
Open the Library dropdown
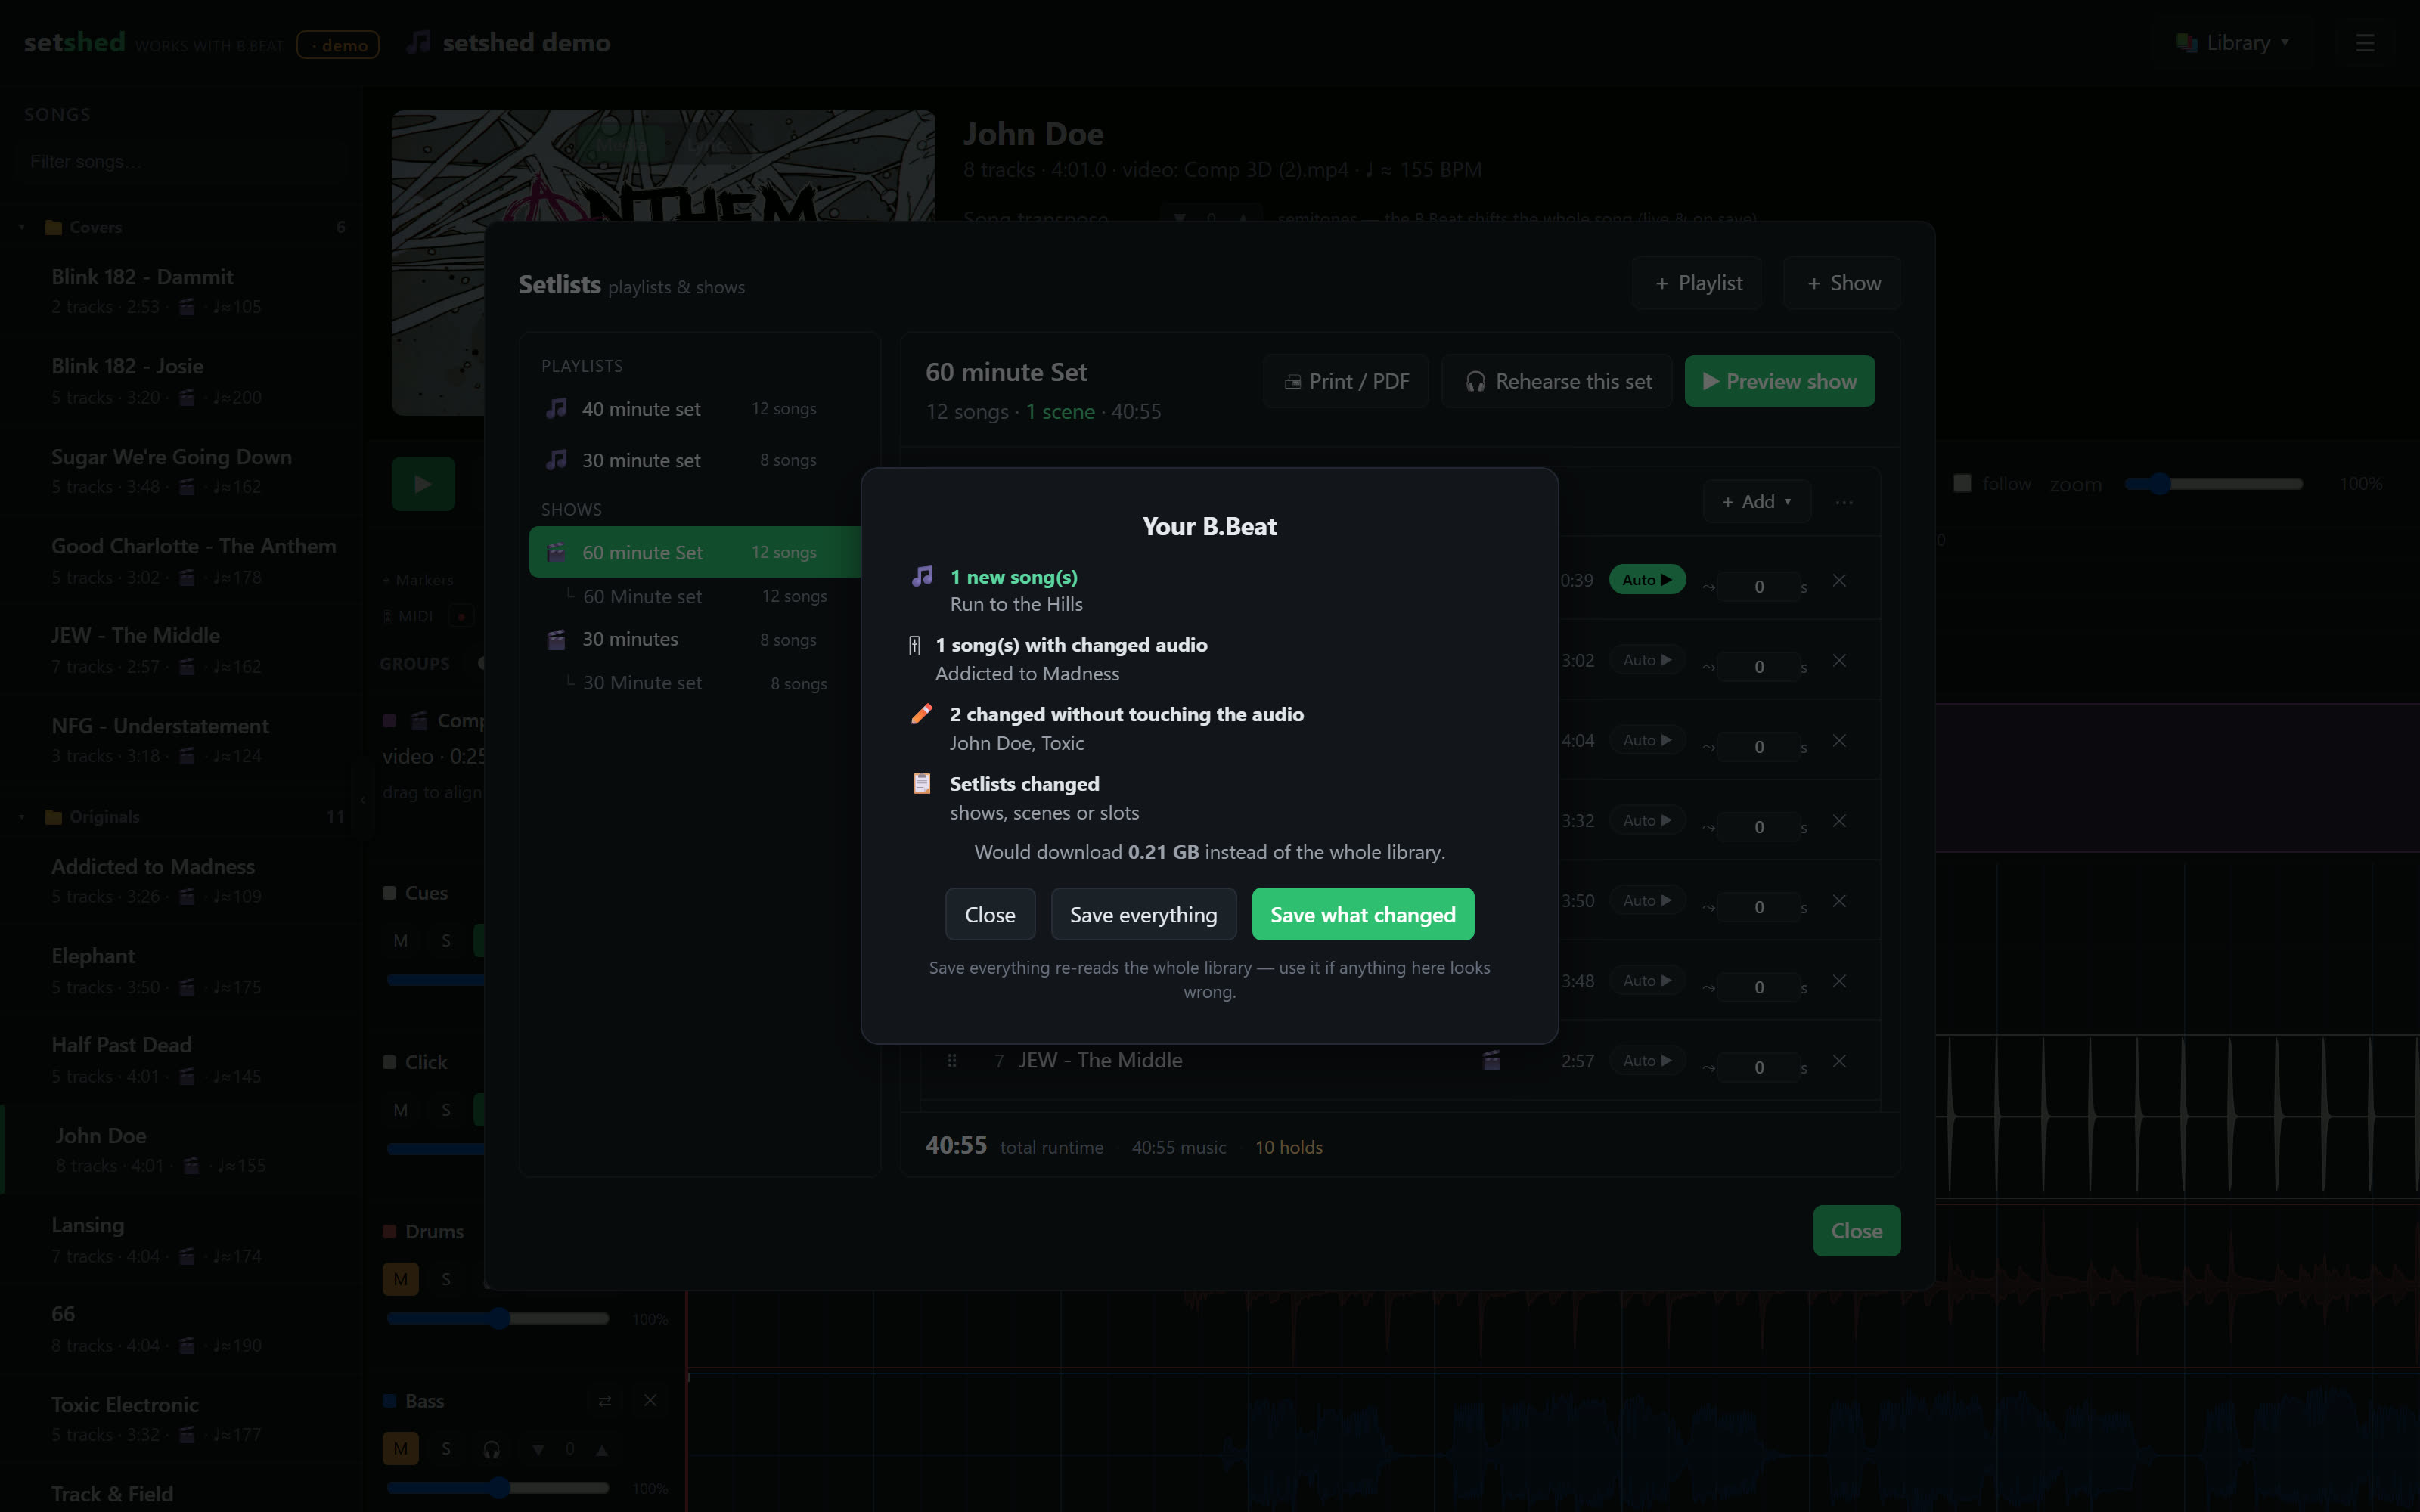pyautogui.click(x=2234, y=43)
